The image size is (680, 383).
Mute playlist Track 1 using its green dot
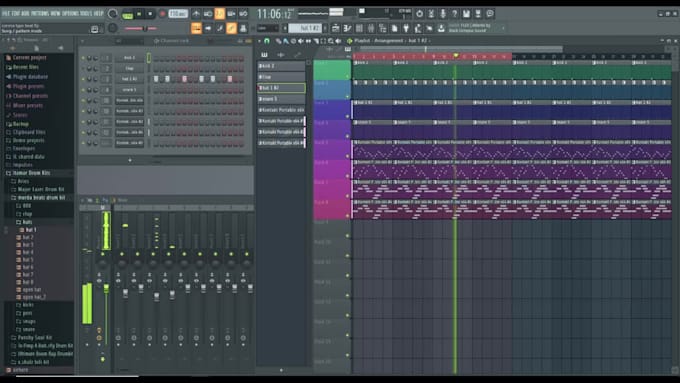click(347, 76)
